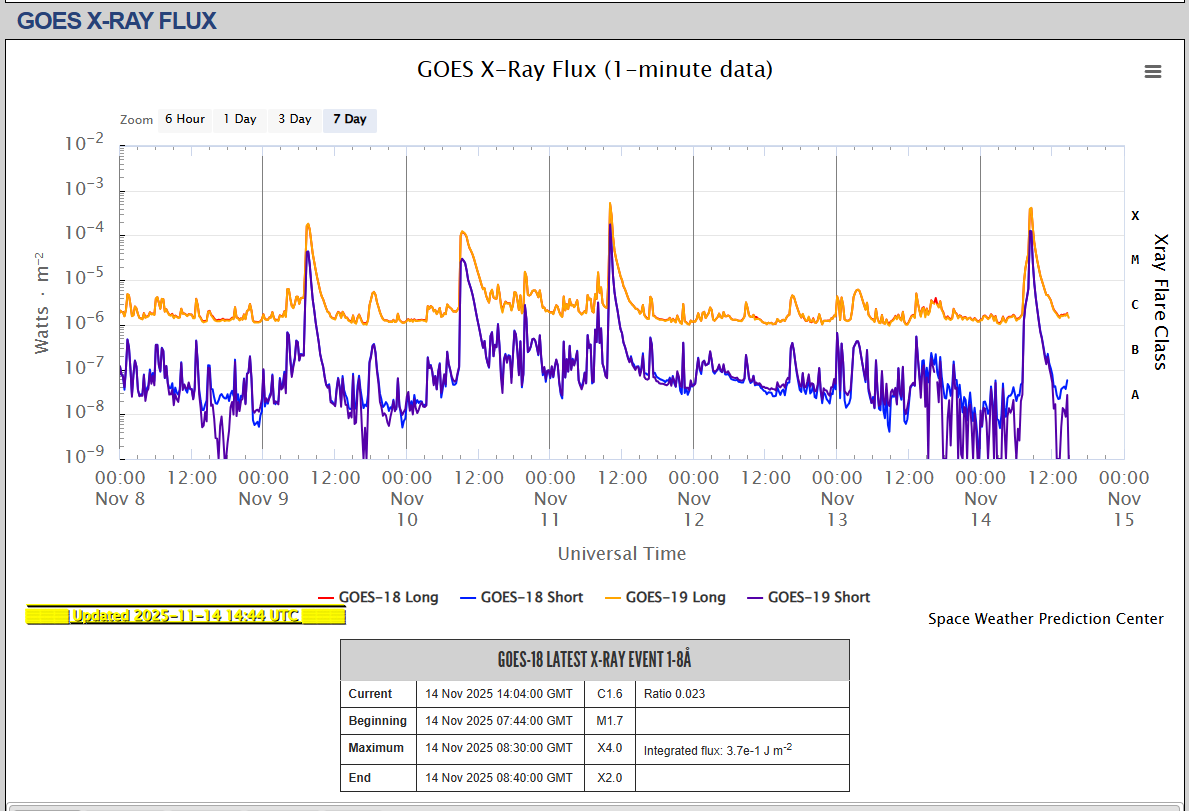Switch zoom to 1 Day

[x=239, y=119]
